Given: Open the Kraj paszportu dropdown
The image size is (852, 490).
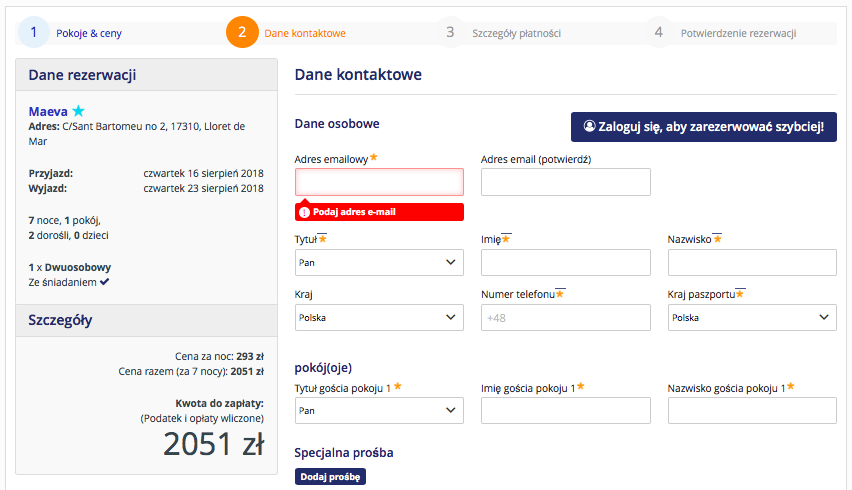Looking at the screenshot, I should [x=752, y=317].
